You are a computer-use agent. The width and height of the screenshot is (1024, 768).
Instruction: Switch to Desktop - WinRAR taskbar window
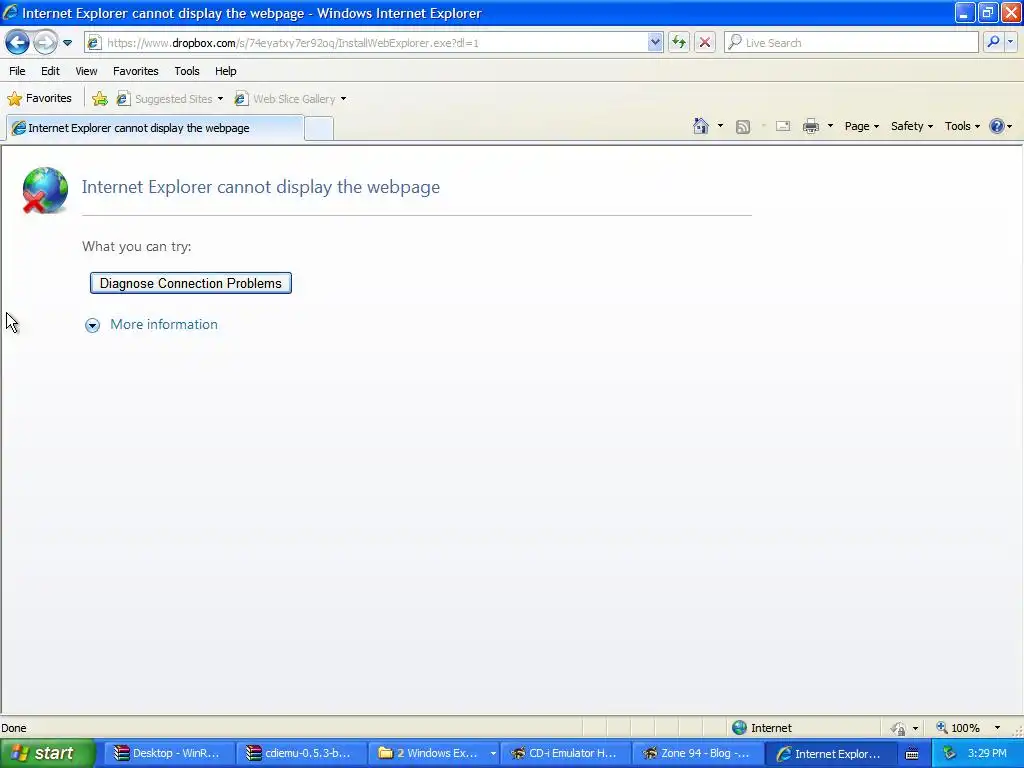168,754
